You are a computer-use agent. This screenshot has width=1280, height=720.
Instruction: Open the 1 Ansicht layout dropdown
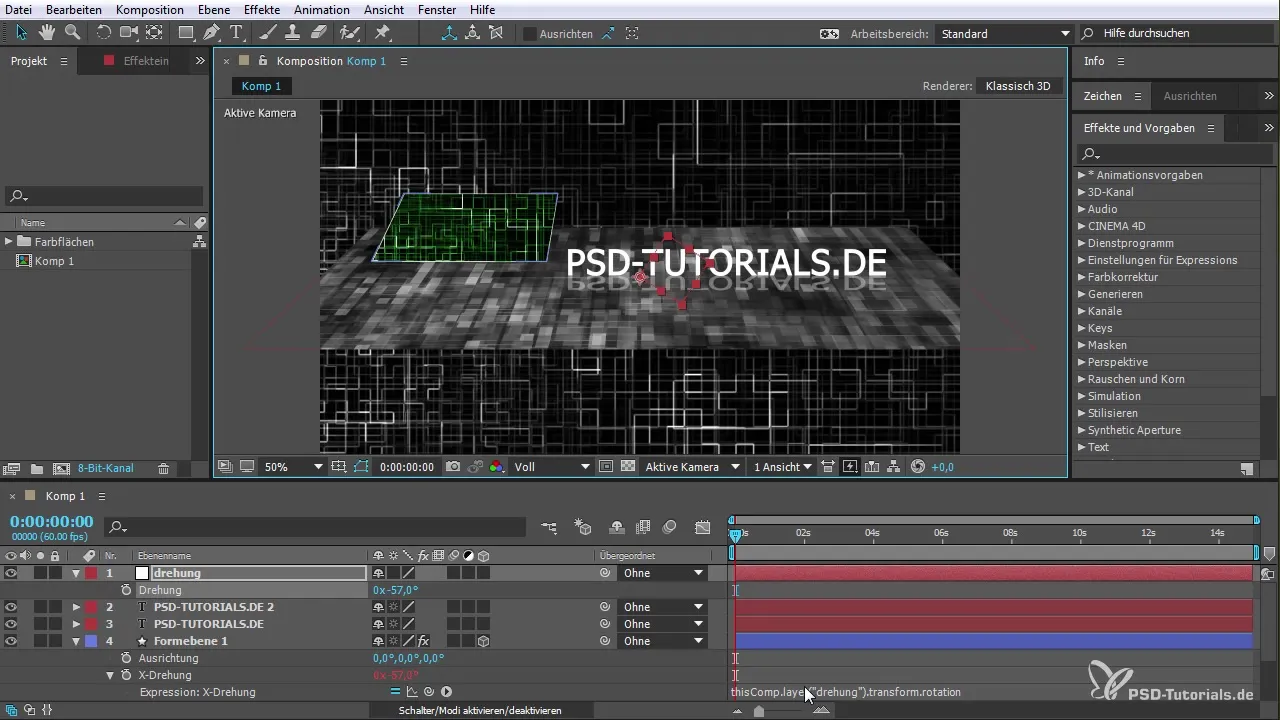click(x=782, y=467)
